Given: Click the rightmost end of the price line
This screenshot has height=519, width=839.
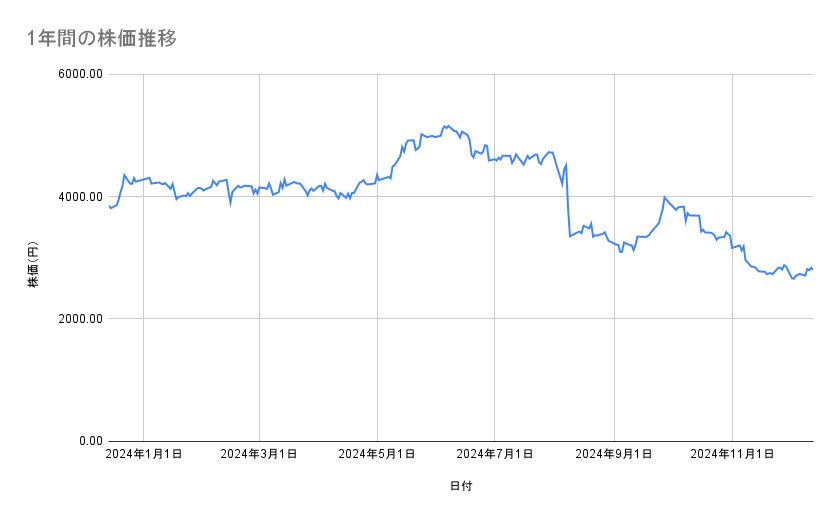Looking at the screenshot, I should click(x=812, y=269).
